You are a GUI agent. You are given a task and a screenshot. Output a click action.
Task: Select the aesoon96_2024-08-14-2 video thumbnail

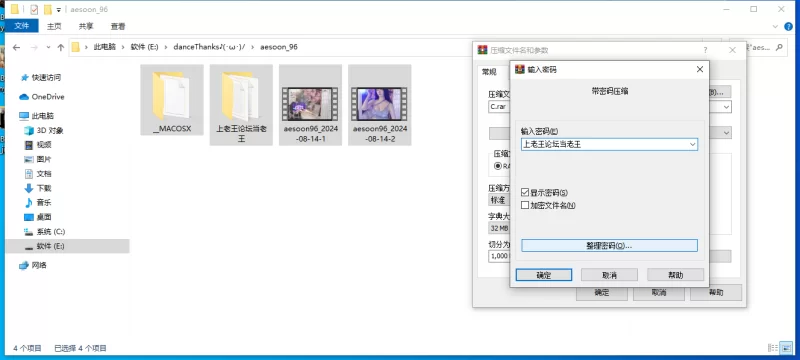(x=380, y=105)
